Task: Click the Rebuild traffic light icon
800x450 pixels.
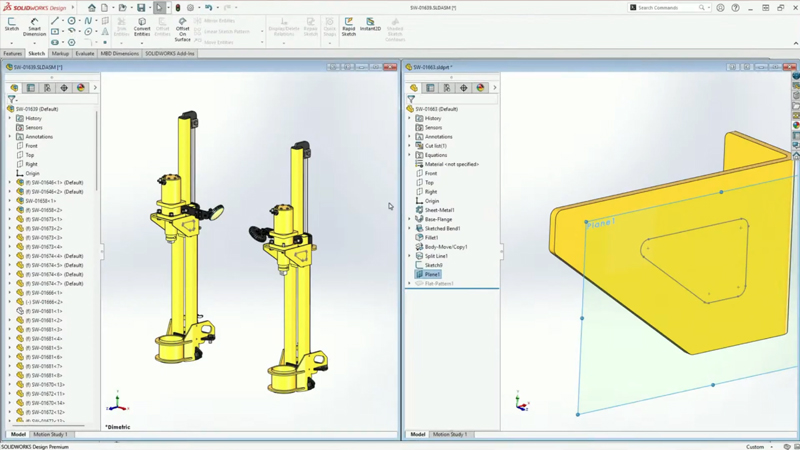Action: pos(178,7)
